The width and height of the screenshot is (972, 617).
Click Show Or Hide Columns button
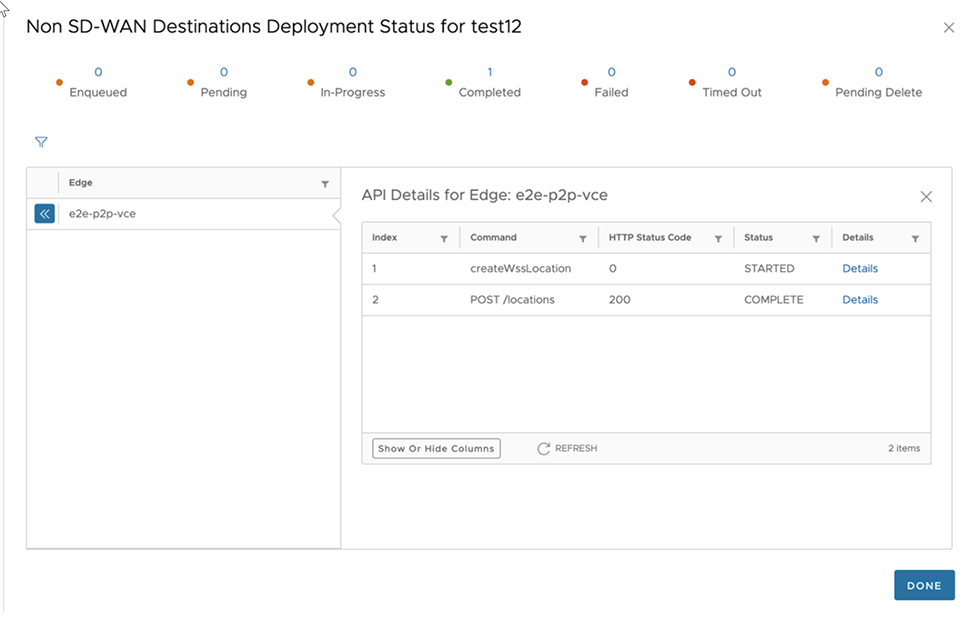[436, 449]
